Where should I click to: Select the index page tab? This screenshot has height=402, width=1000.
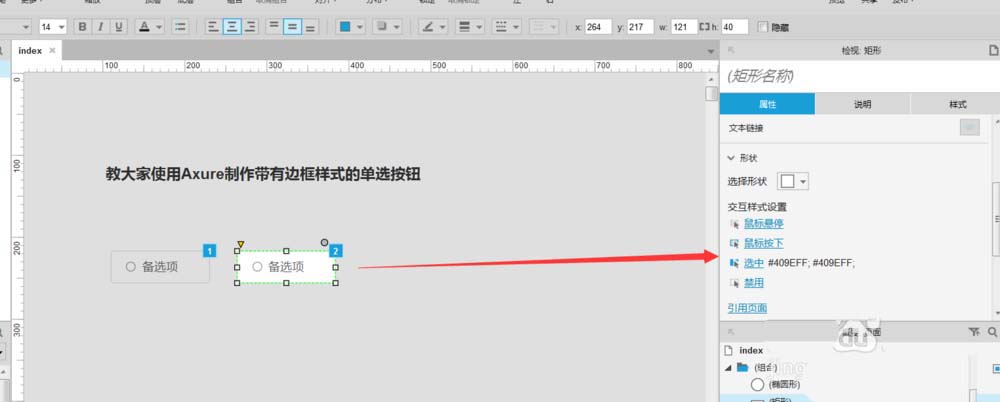[36, 50]
